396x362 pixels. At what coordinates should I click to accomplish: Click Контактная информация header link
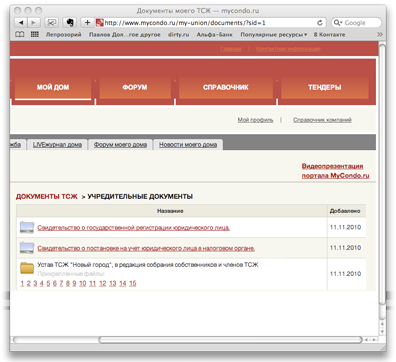288,49
